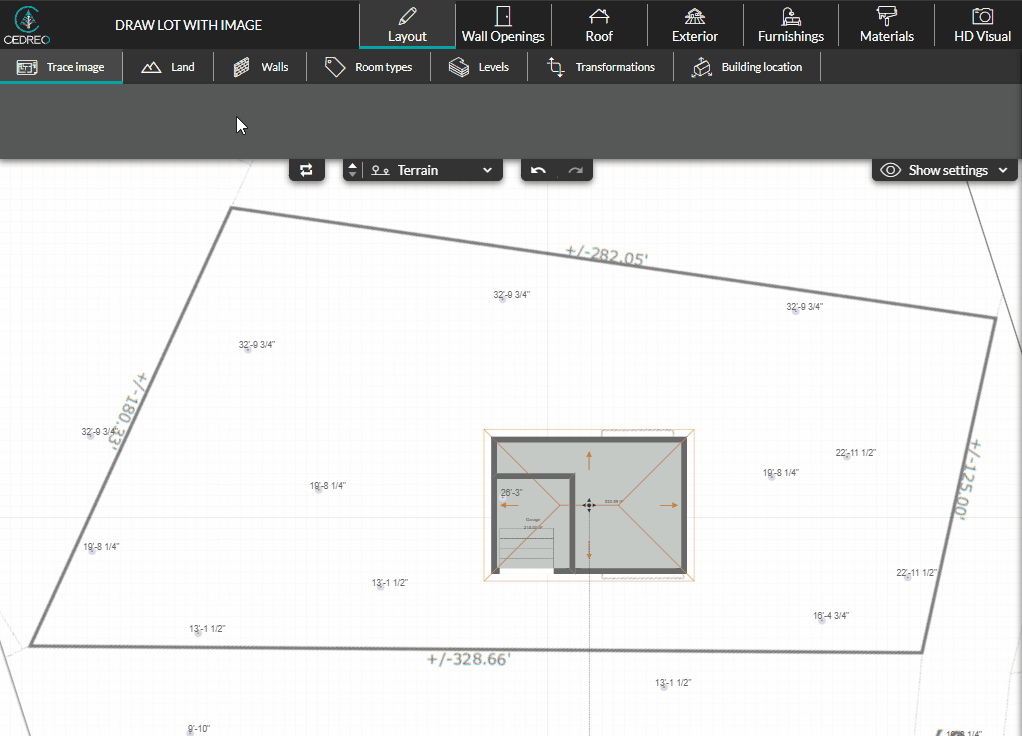Step level with up/down arrows
This screenshot has width=1022, height=736.
point(352,170)
